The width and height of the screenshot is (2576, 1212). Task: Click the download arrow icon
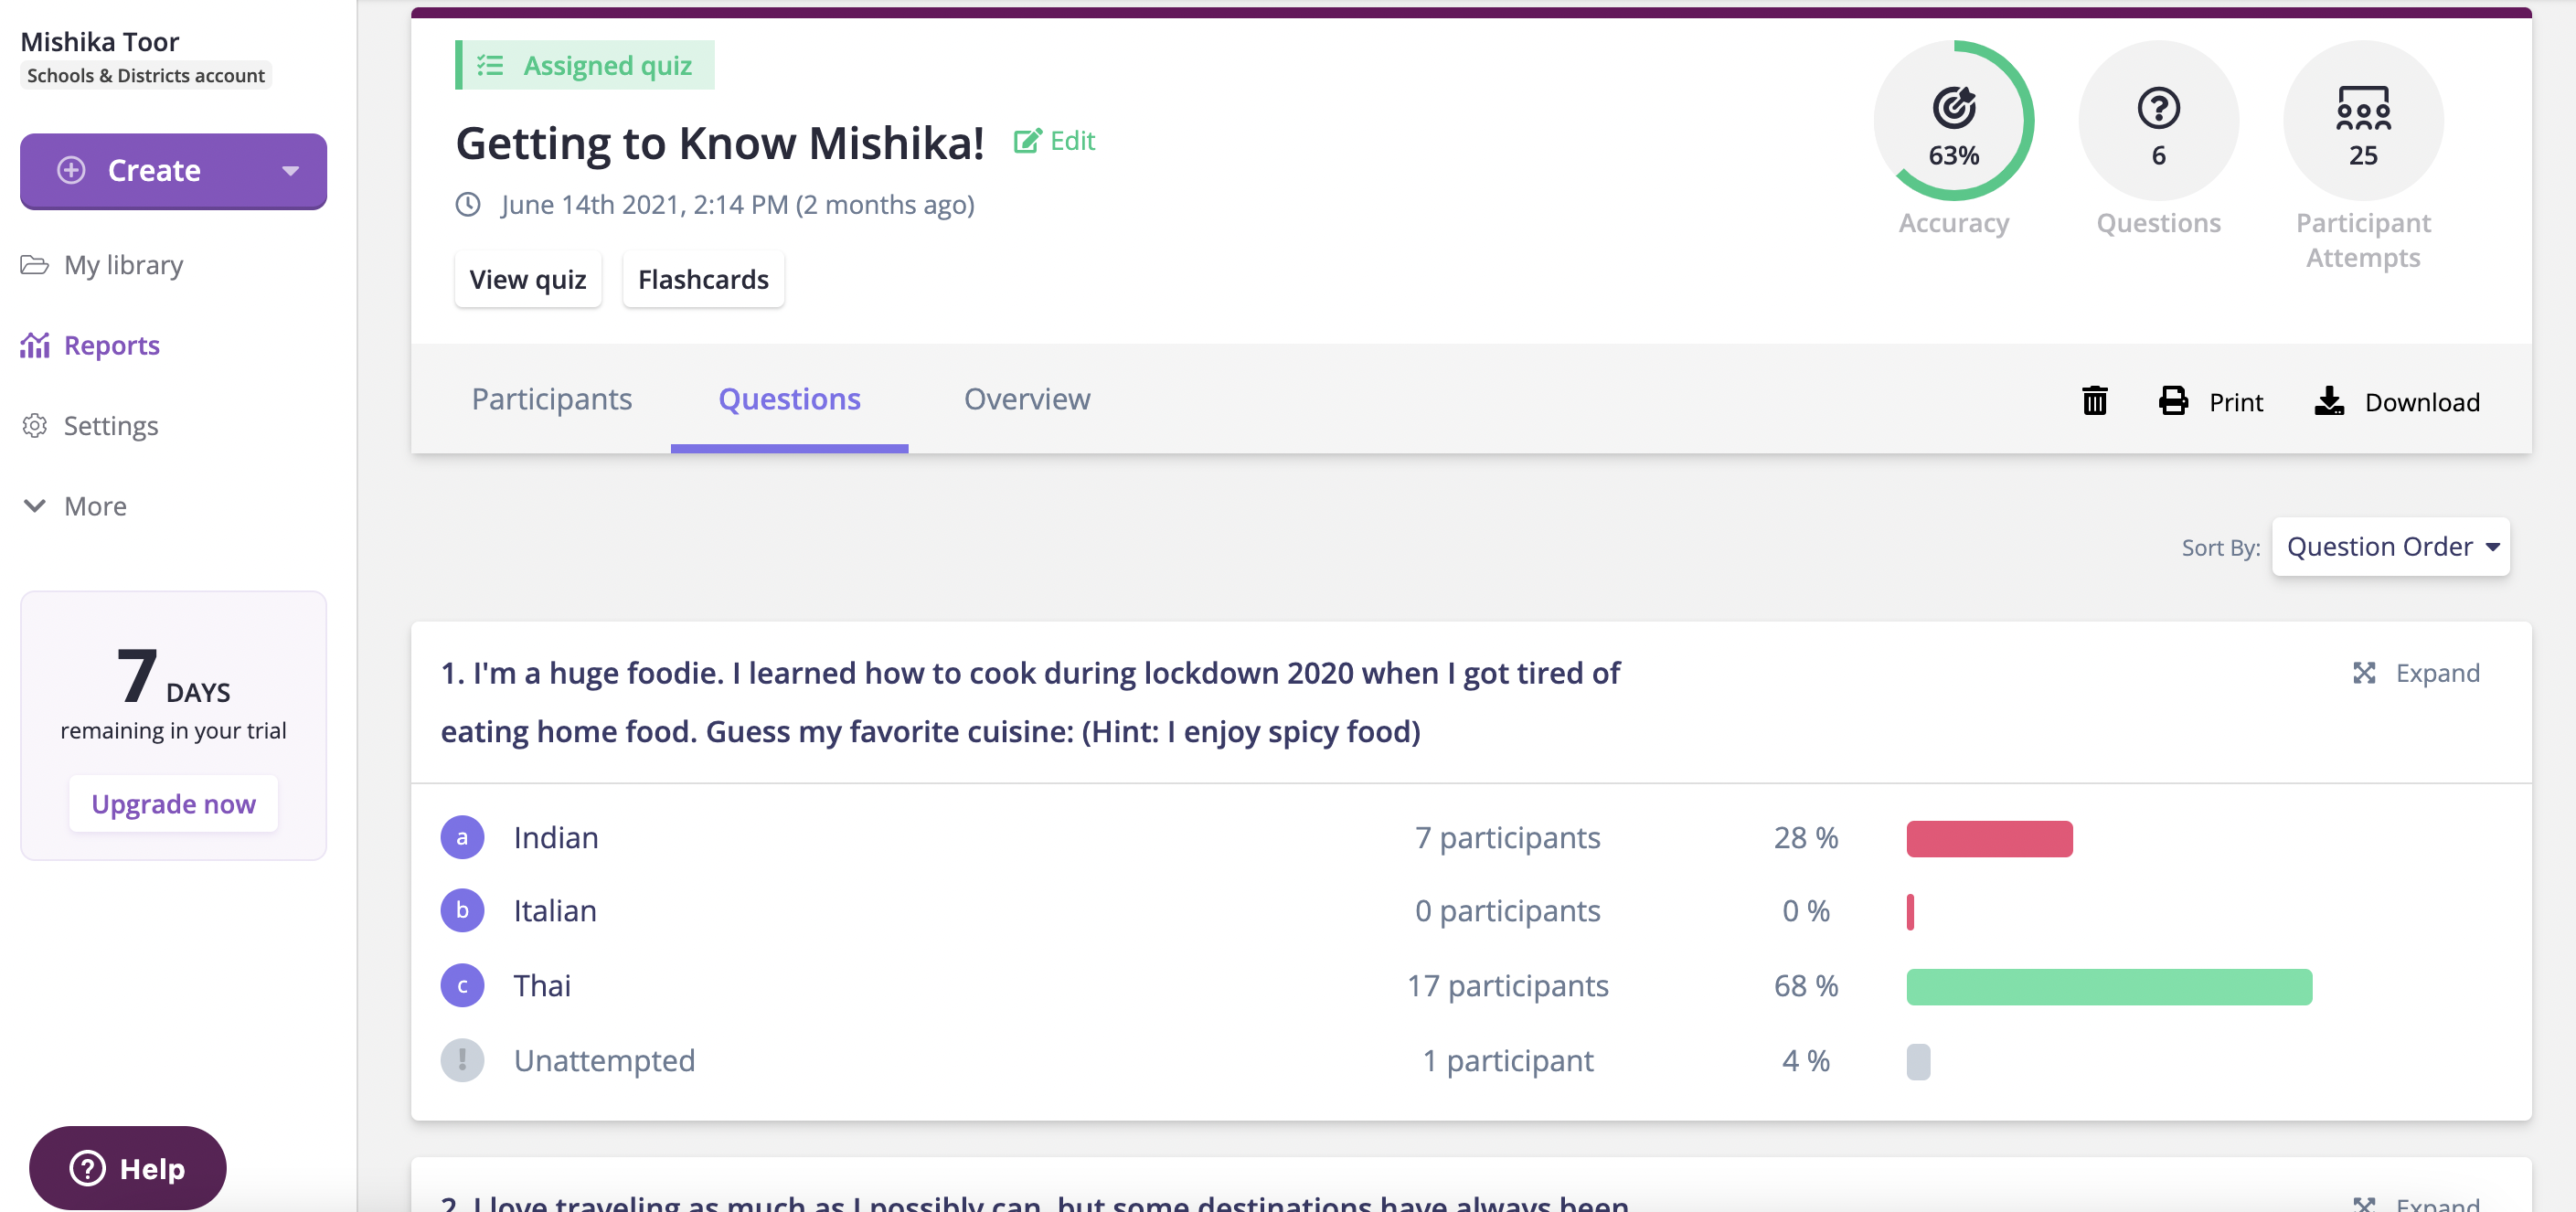point(2329,401)
